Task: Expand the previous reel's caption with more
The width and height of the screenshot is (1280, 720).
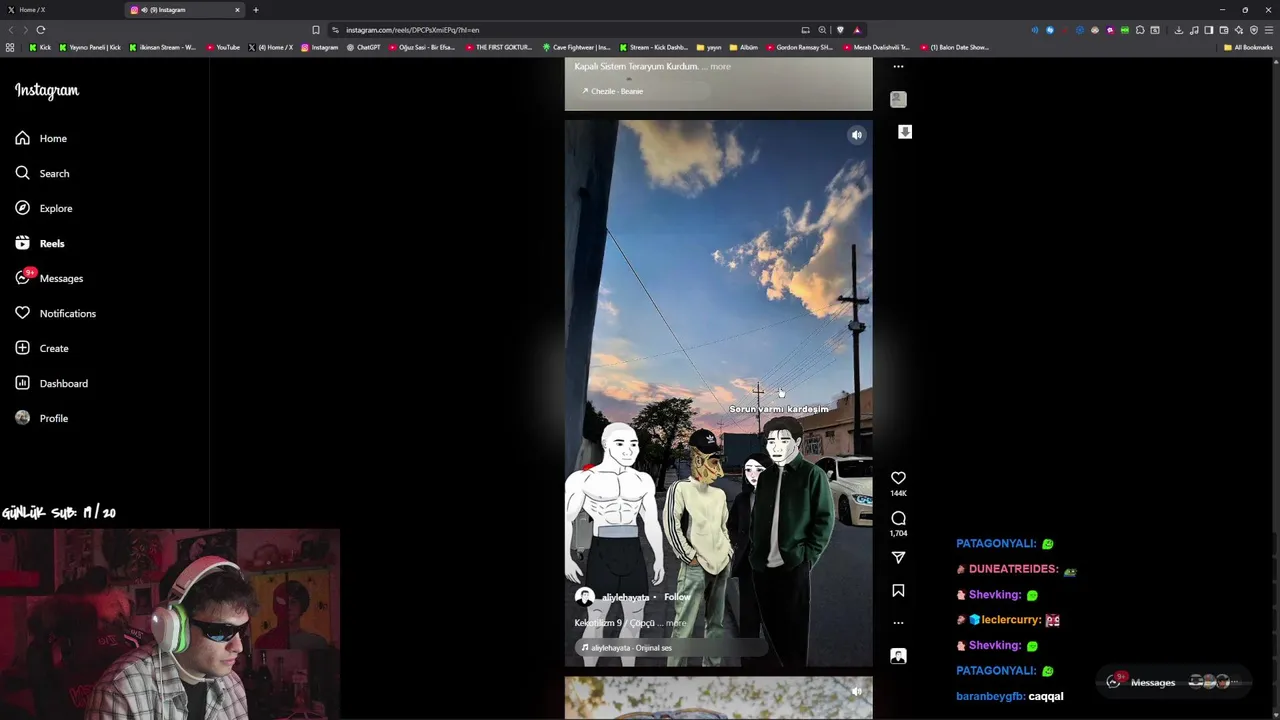Action: pos(720,67)
